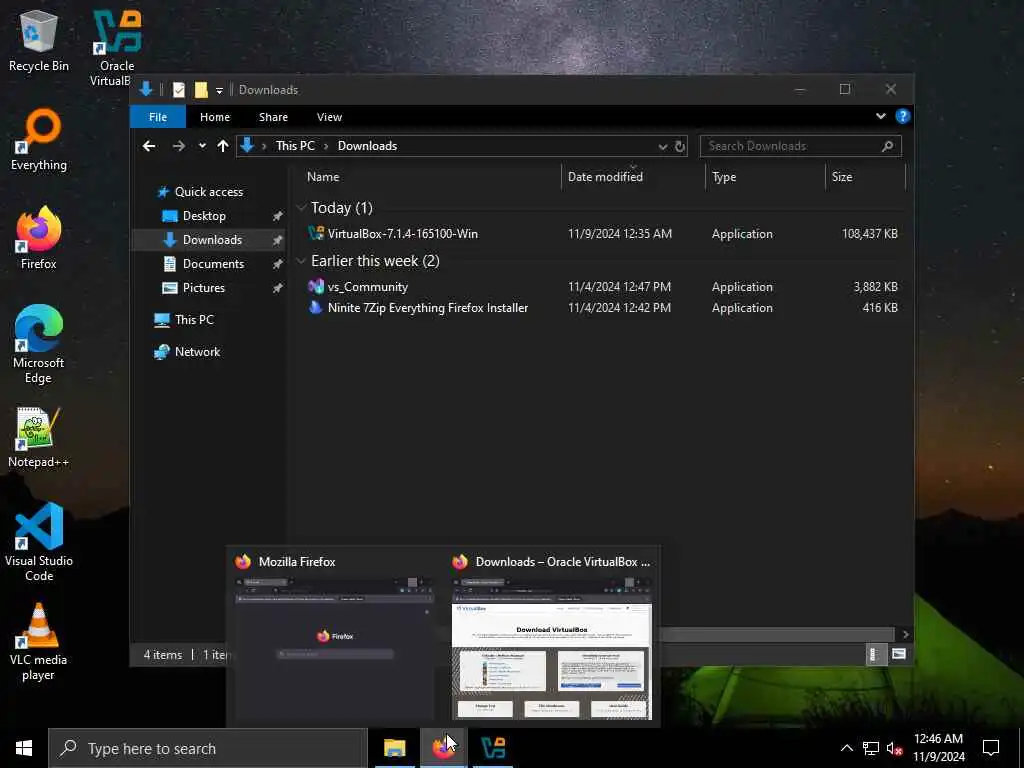
Task: Open Documents in navigation pane
Action: (x=213, y=264)
